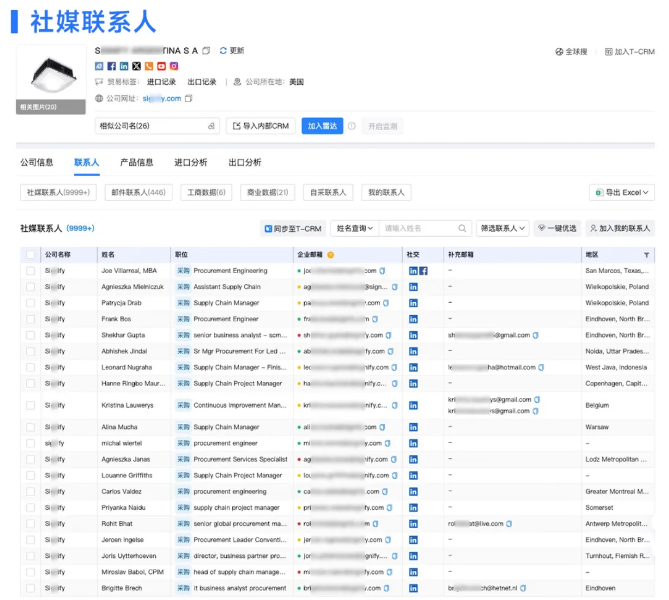This screenshot has height=600, width=669.
Task: Click the 开启监测 button
Action: pos(383,126)
